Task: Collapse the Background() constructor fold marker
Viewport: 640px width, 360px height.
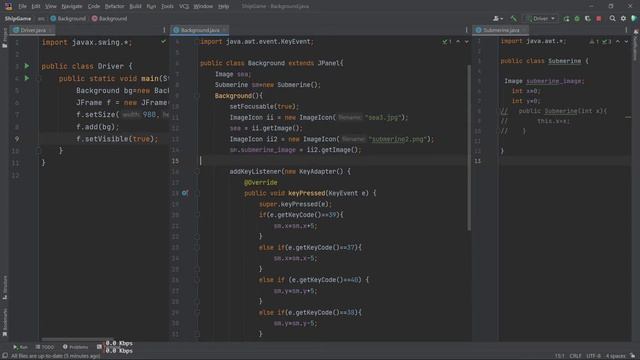Action: coord(197,96)
